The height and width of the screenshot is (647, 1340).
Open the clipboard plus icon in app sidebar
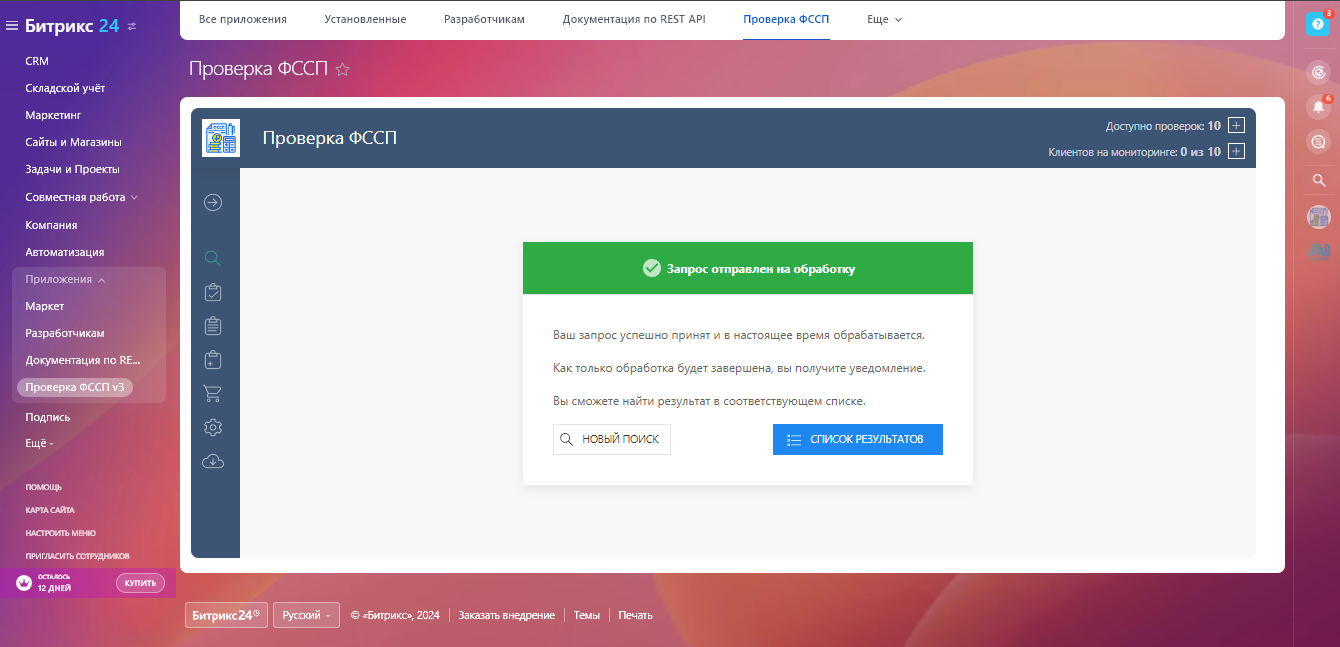[x=212, y=359]
